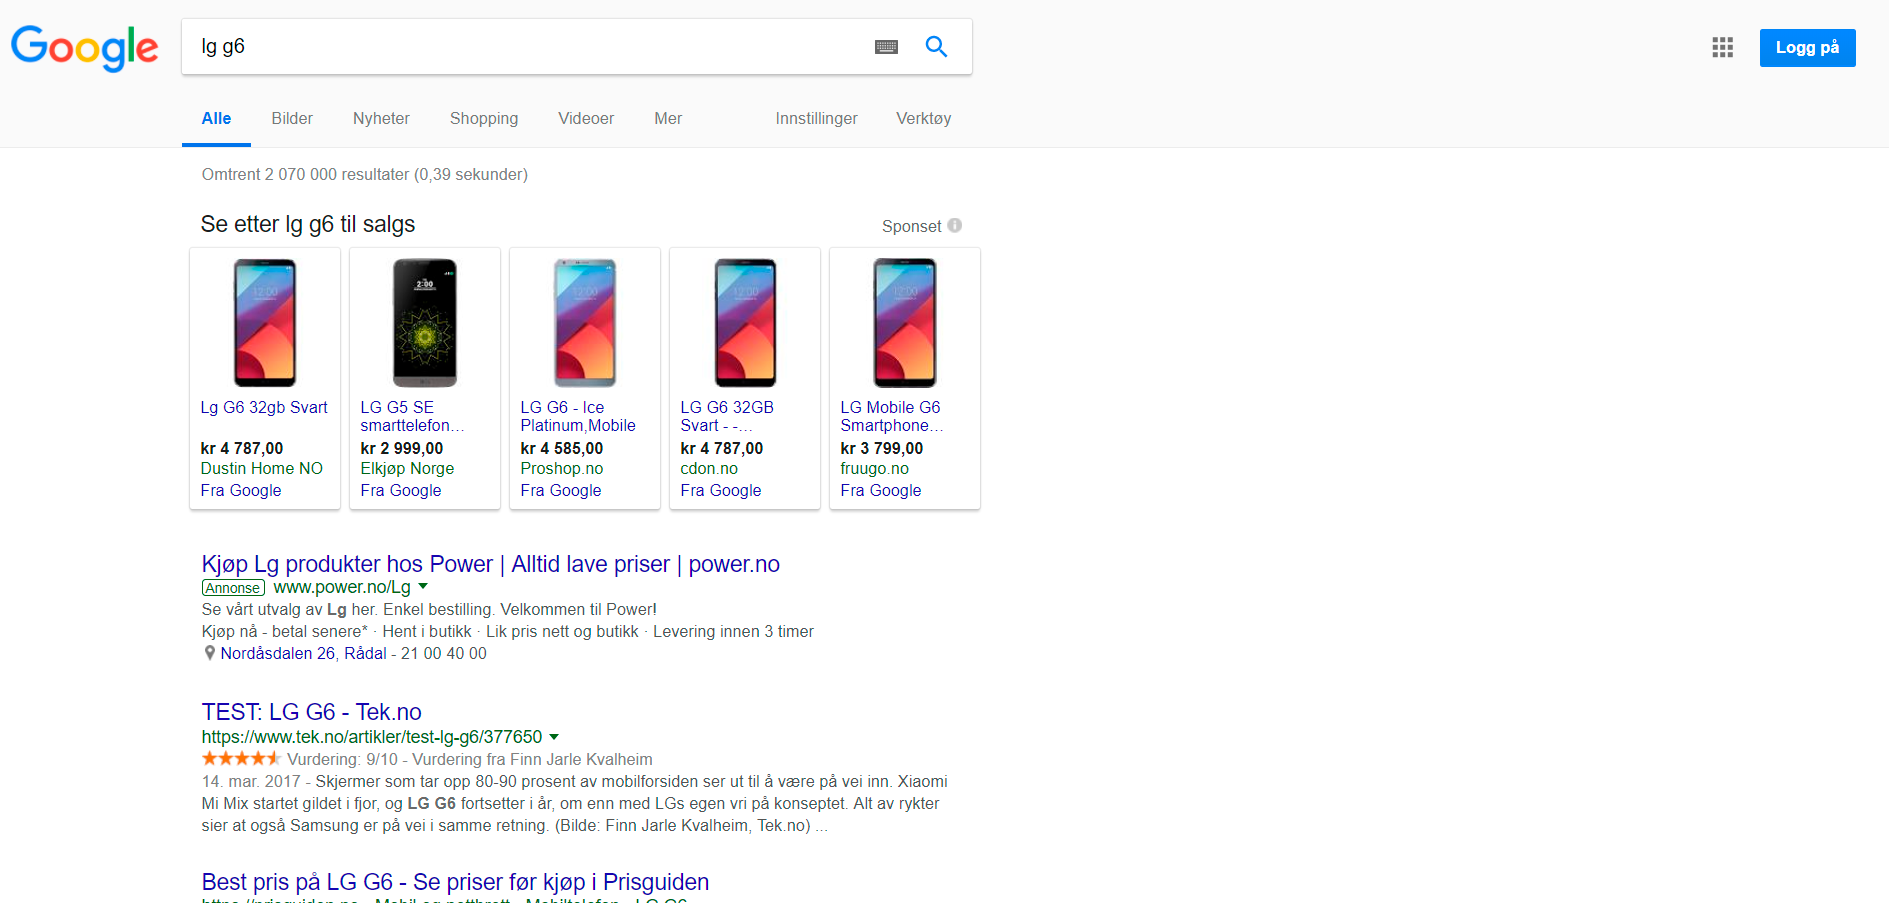Open the Lg G6 32gb Svart product link
Viewport: 1889px width, 903px height.
(264, 407)
